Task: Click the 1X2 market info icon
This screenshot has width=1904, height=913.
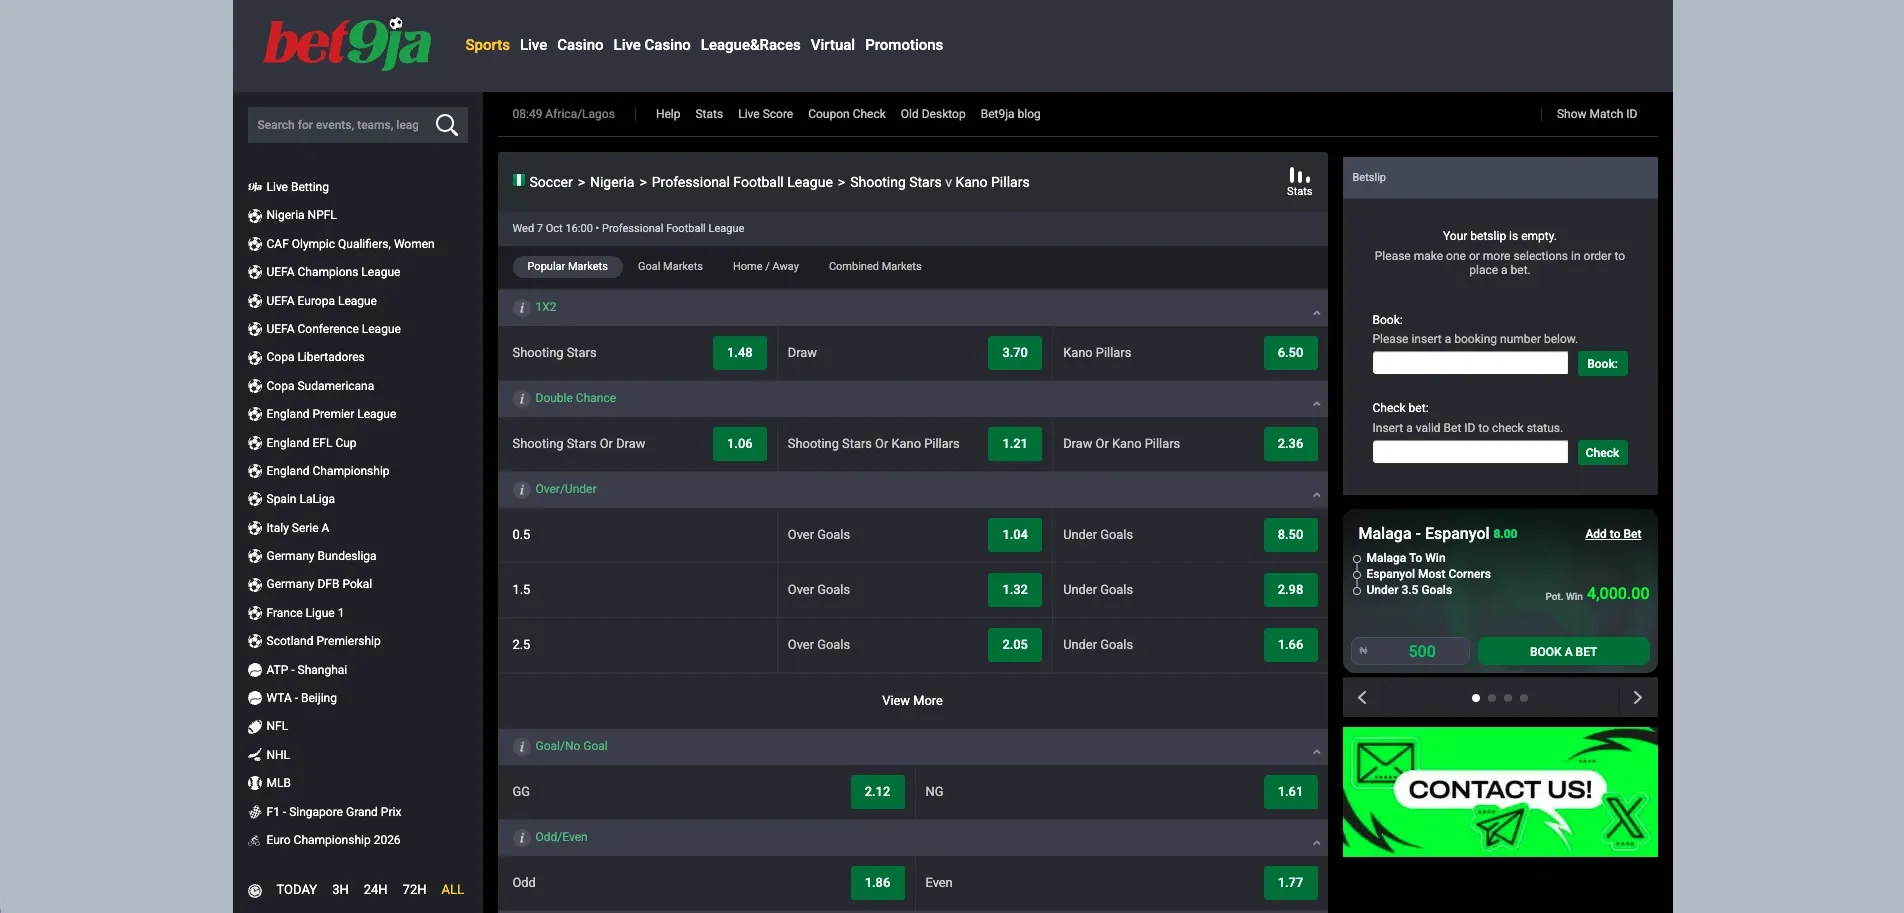Action: pos(521,308)
